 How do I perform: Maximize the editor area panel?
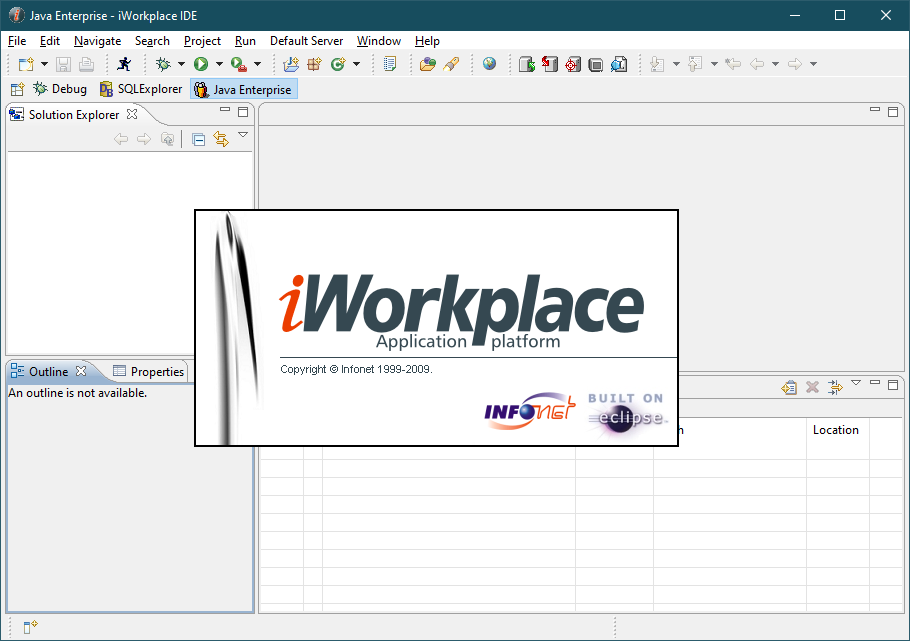coord(893,111)
